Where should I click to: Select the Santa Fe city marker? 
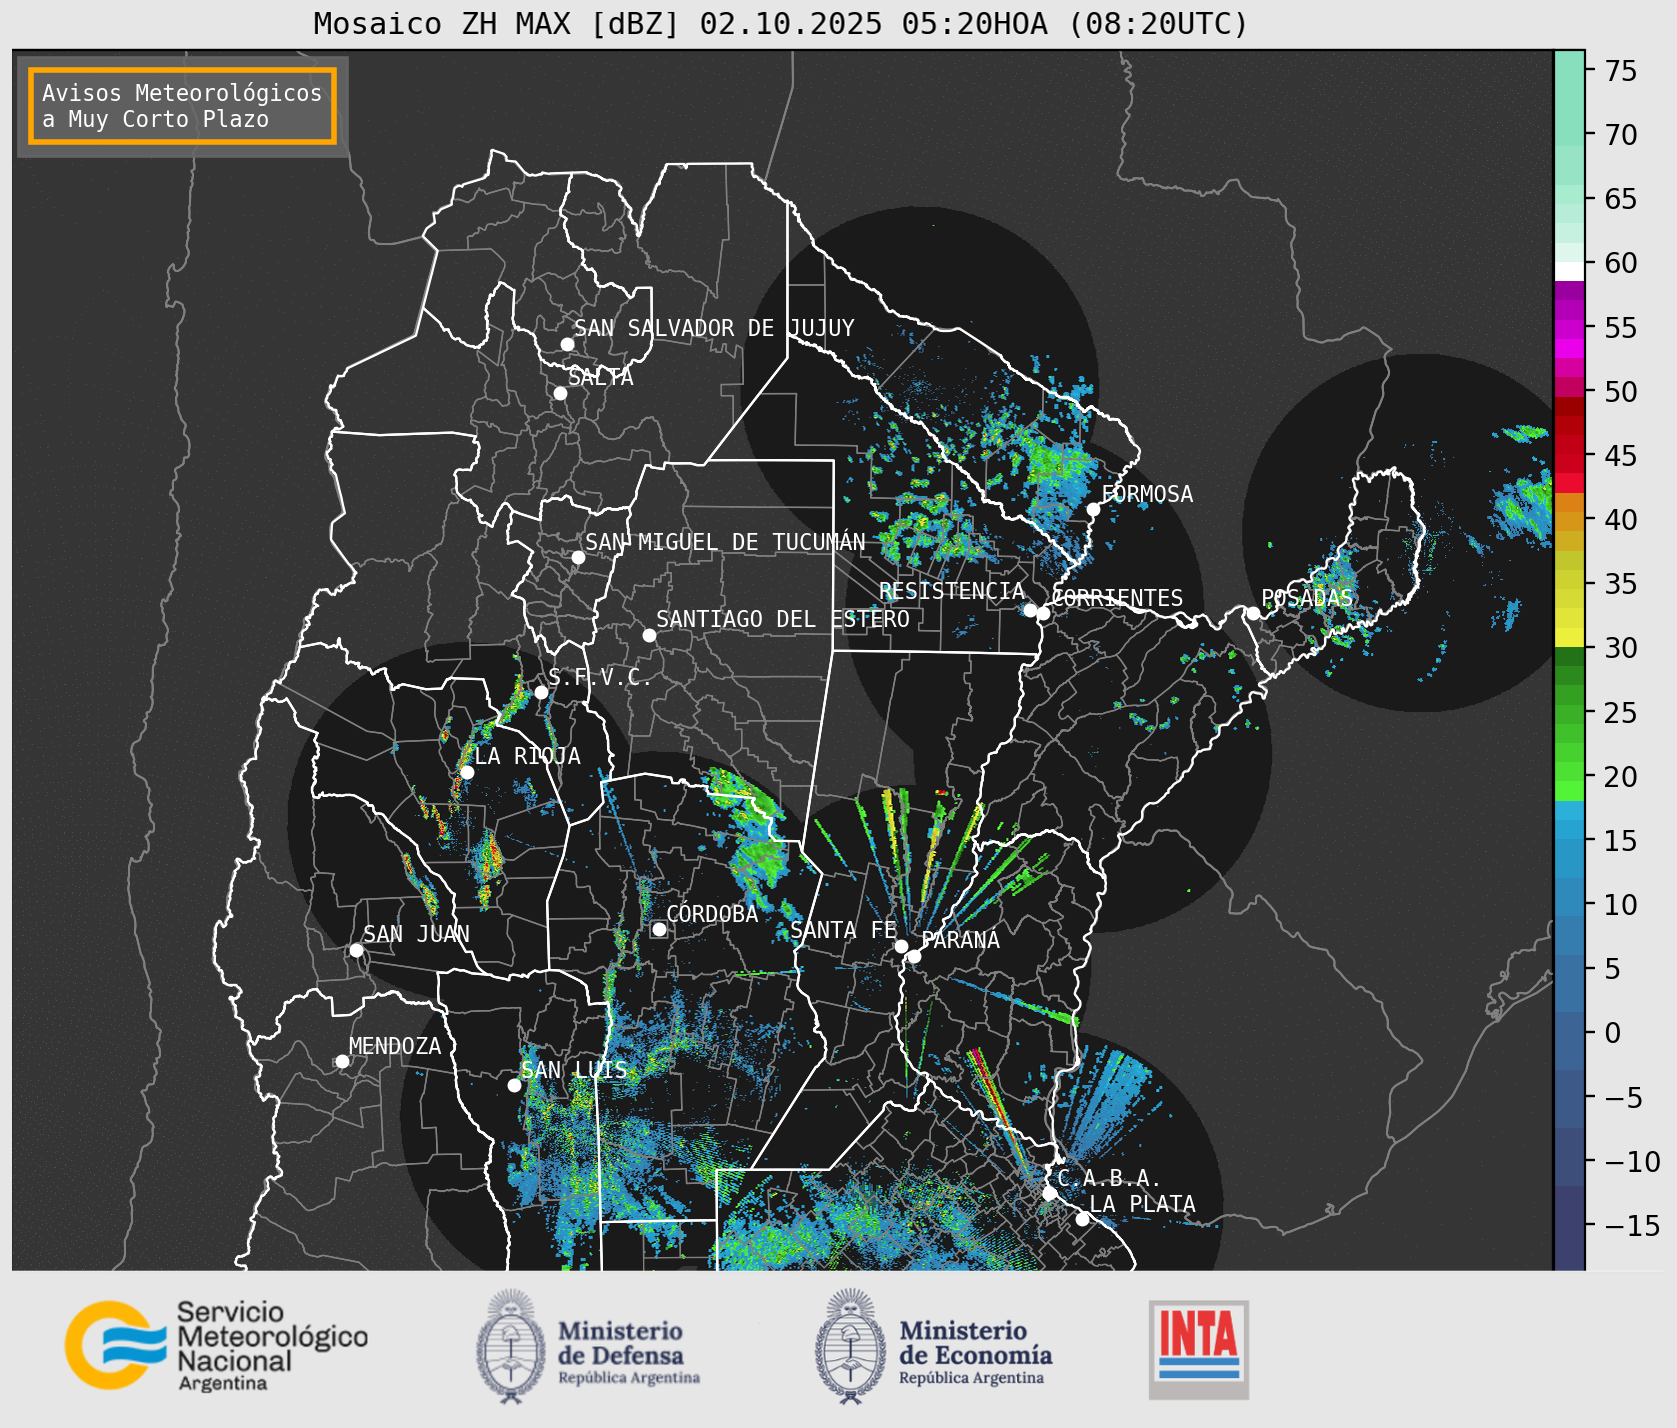(901, 946)
